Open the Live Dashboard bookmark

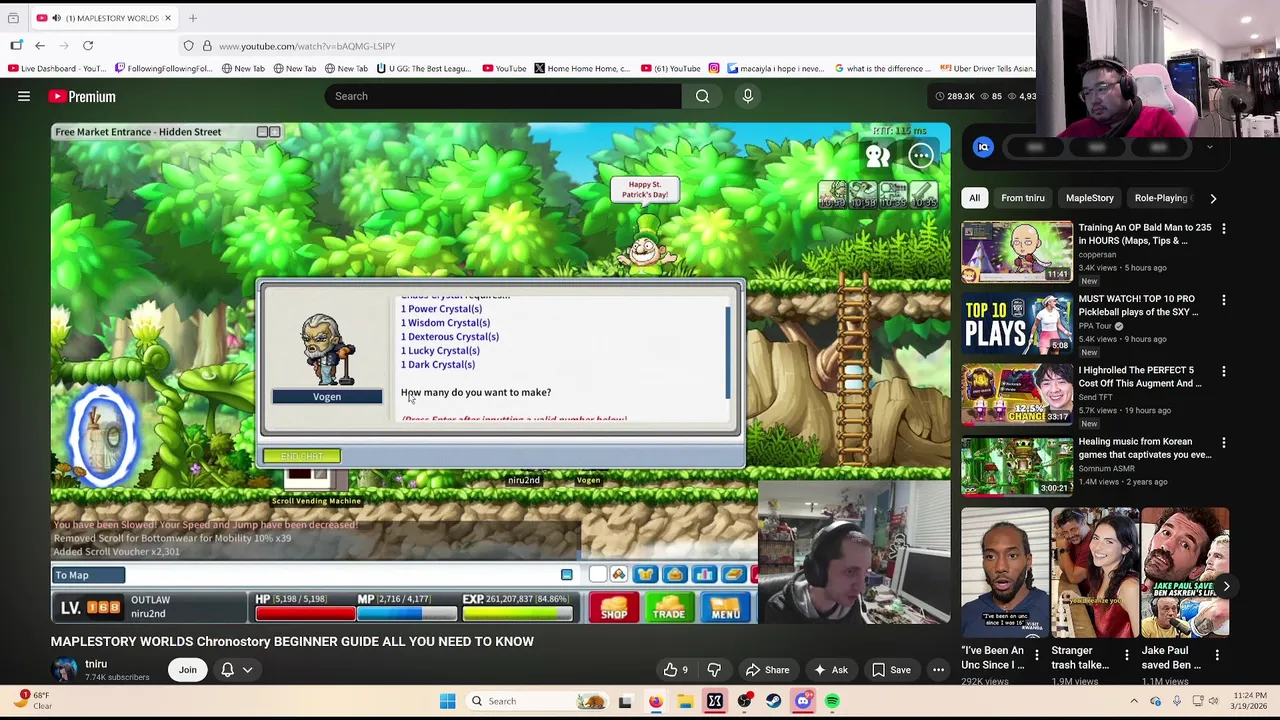pyautogui.click(x=57, y=68)
